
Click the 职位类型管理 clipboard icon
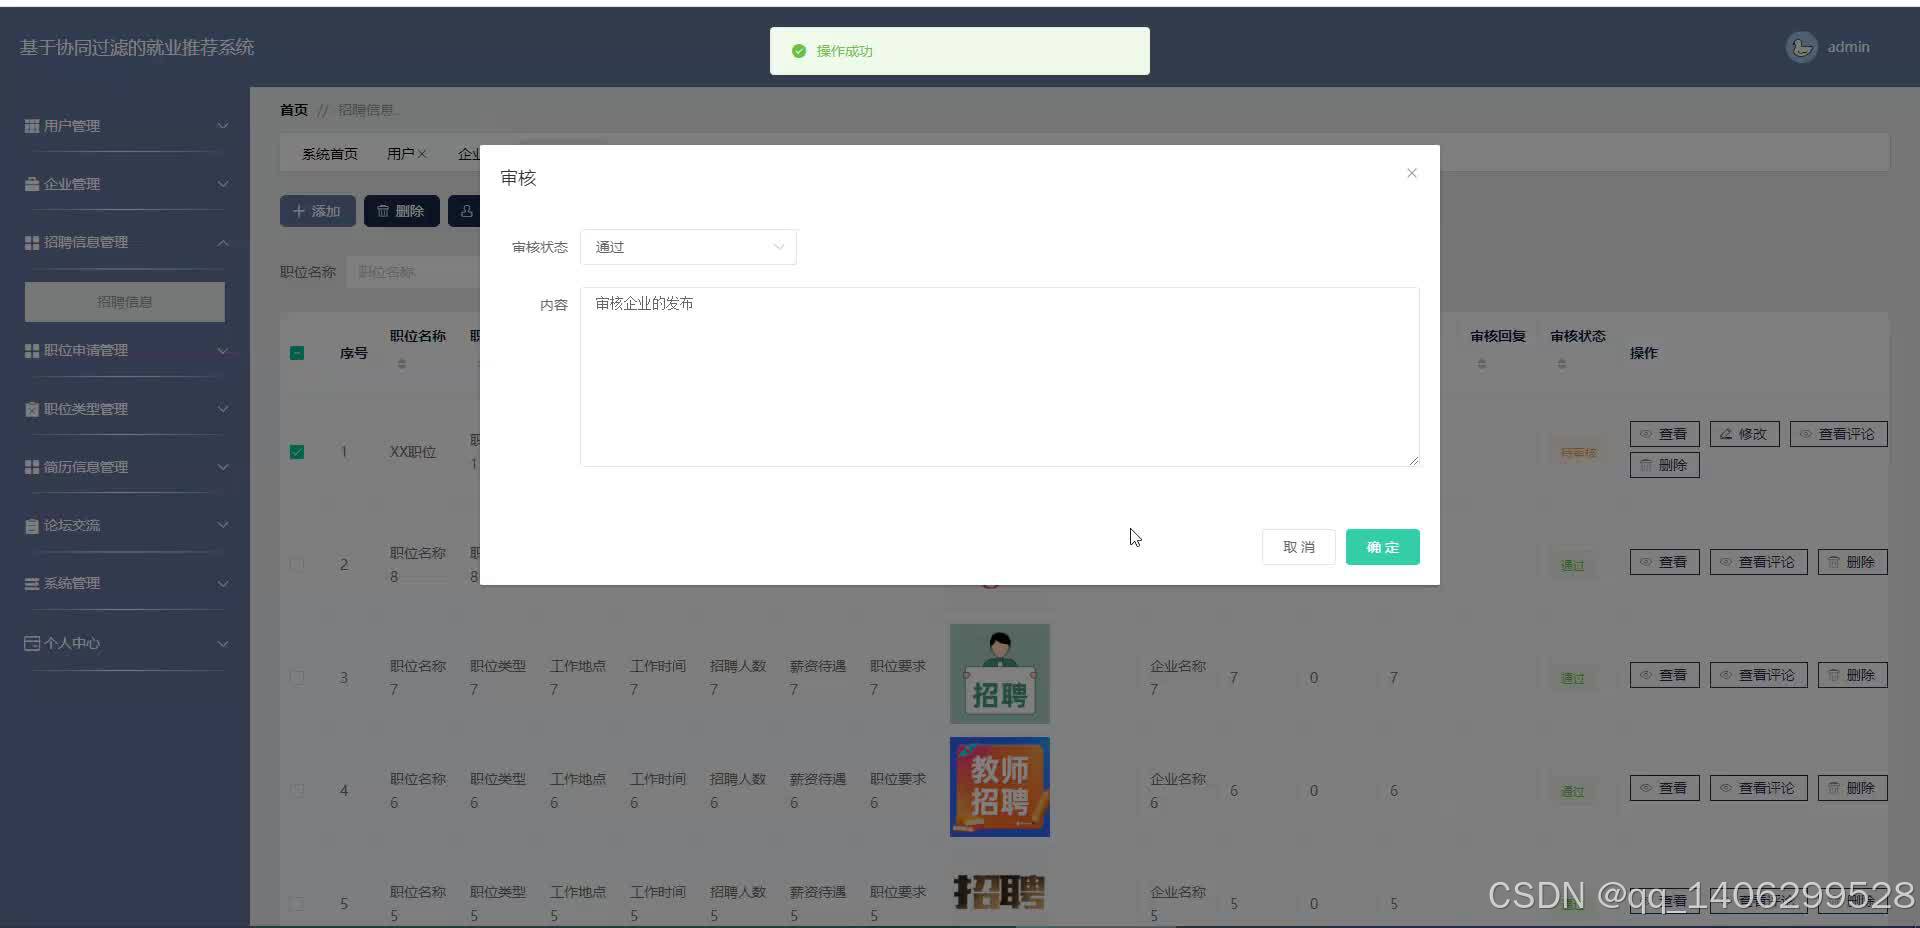point(32,409)
